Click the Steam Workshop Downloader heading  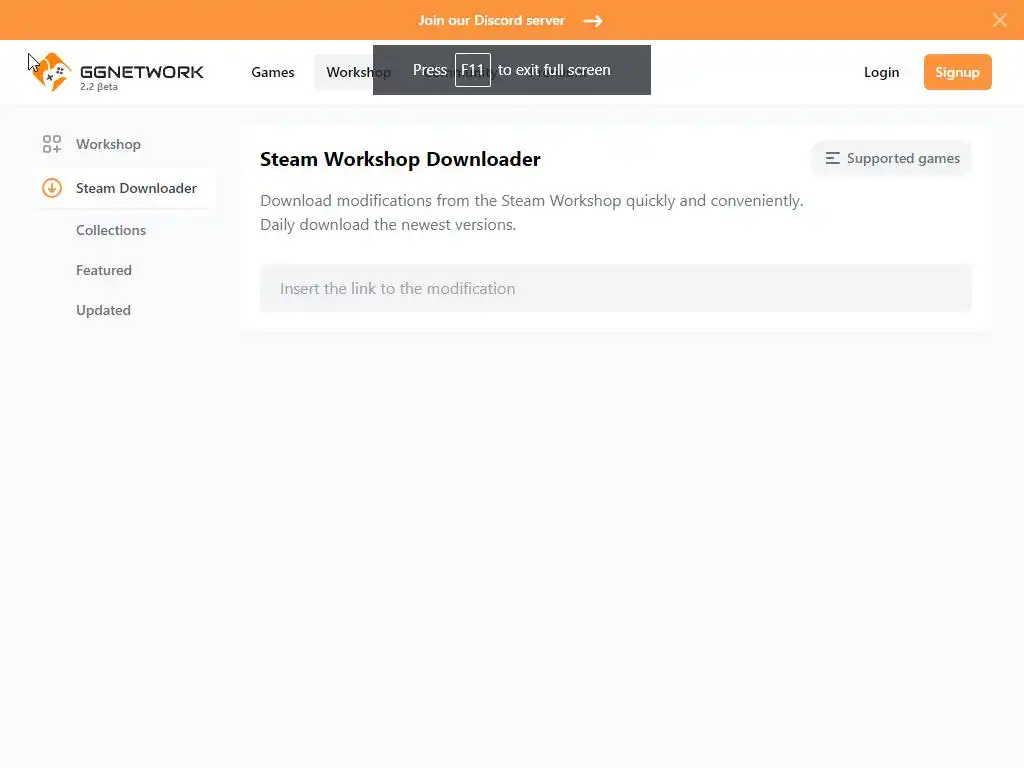[x=400, y=159]
